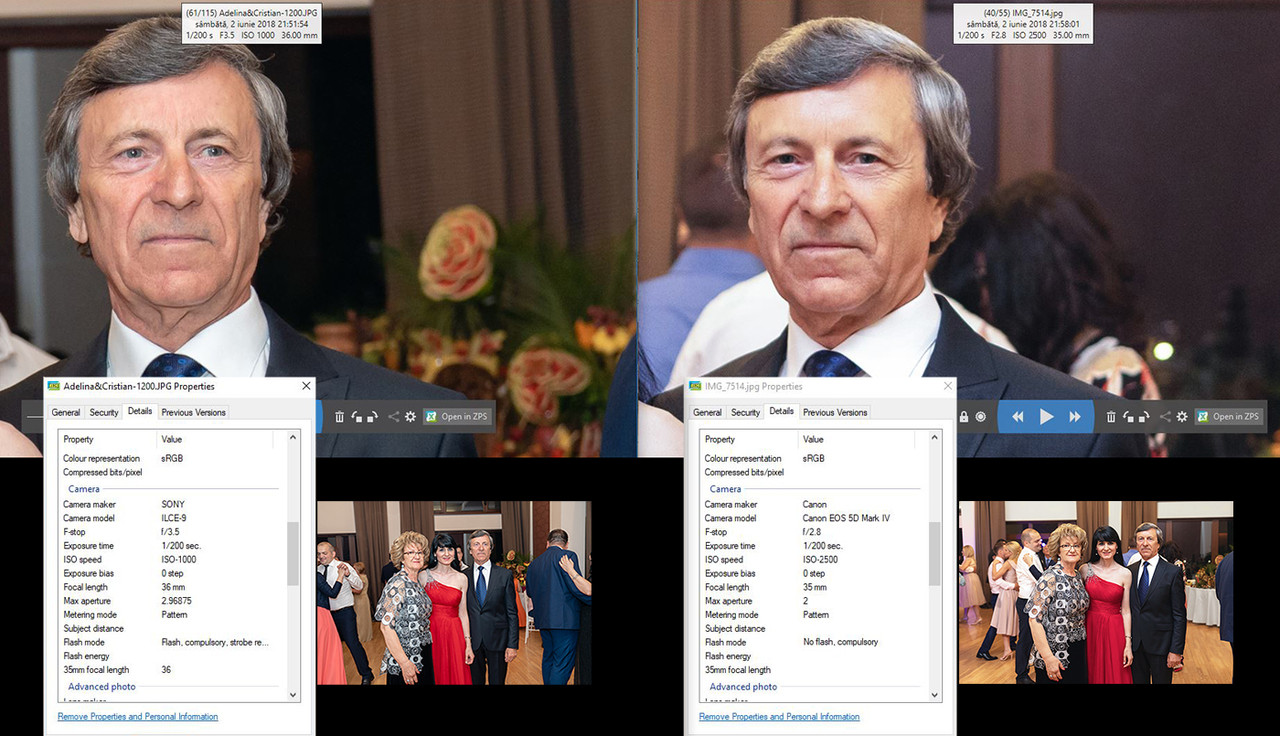Switch to Security tab in IMG_7514 Properties
Screen dimensions: 1280x736
[x=745, y=412]
